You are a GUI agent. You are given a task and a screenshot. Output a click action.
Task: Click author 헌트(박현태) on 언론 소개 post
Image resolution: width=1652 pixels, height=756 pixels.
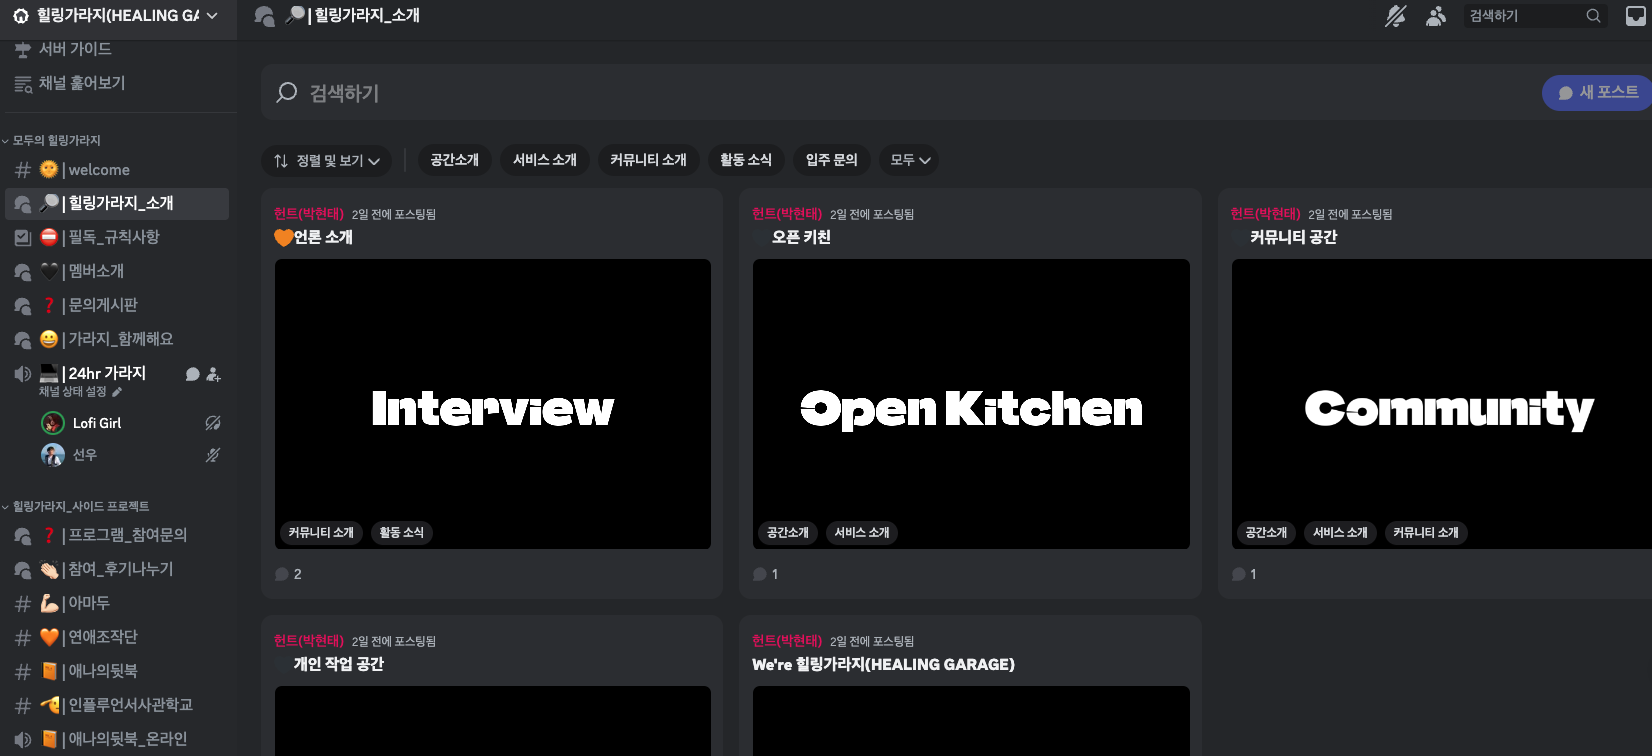click(x=309, y=214)
